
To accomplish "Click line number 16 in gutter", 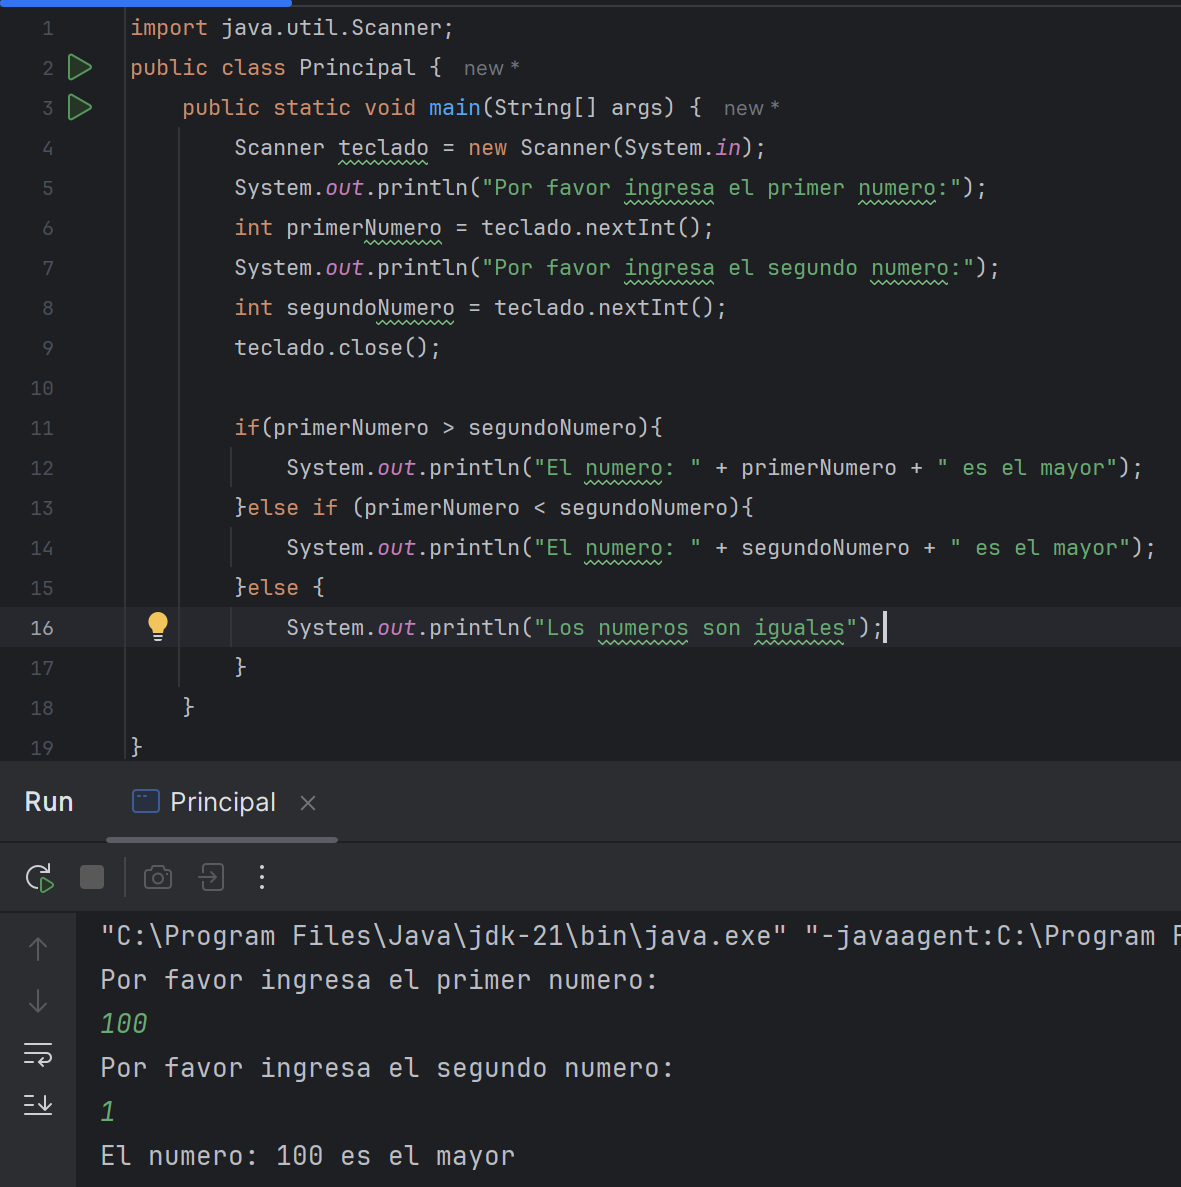I will click(42, 628).
